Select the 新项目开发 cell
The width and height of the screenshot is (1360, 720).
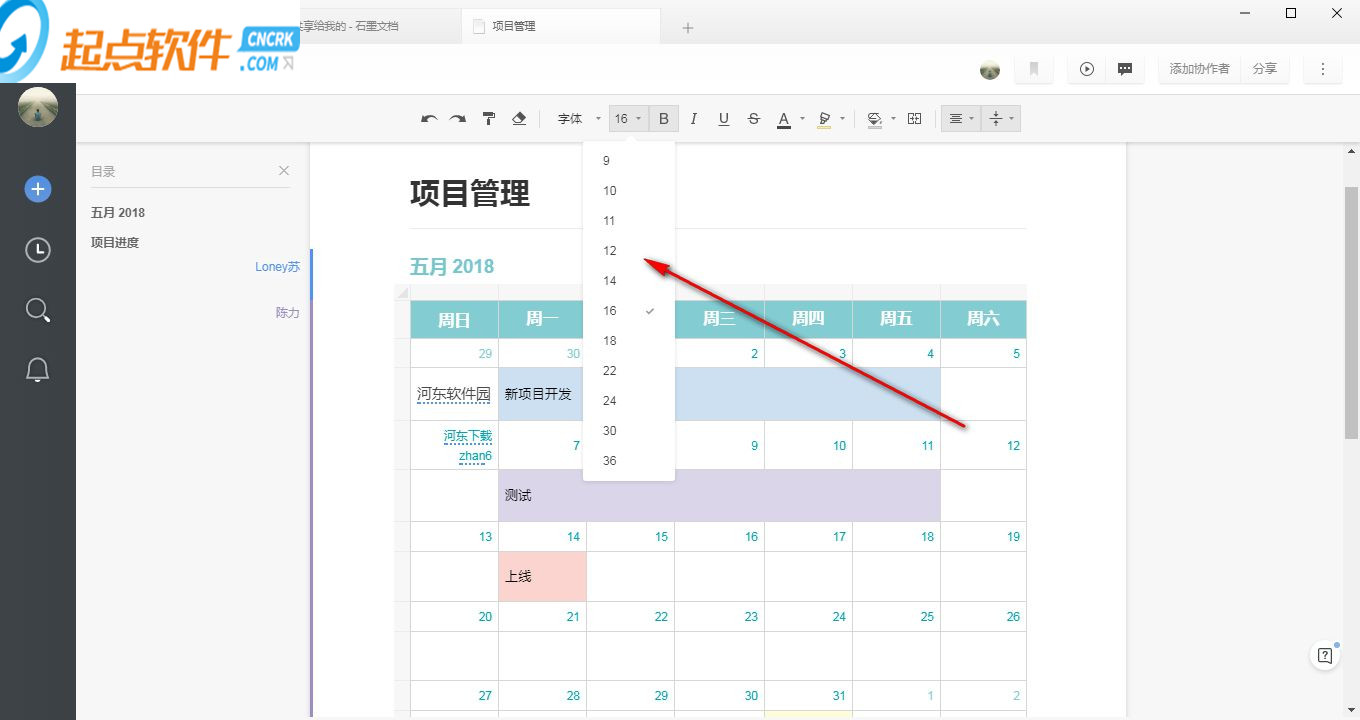pos(719,394)
